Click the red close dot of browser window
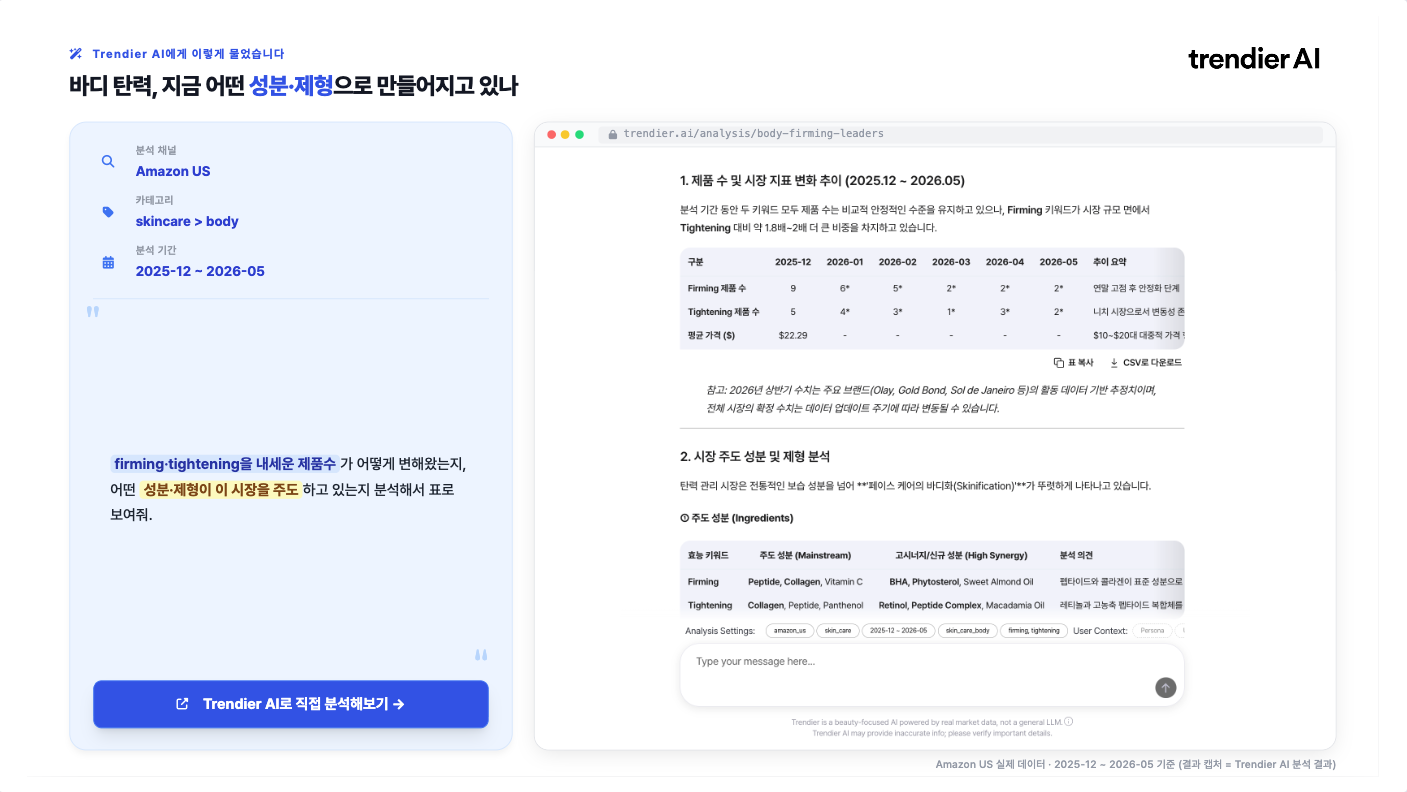The height and width of the screenshot is (792, 1407). click(x=551, y=134)
